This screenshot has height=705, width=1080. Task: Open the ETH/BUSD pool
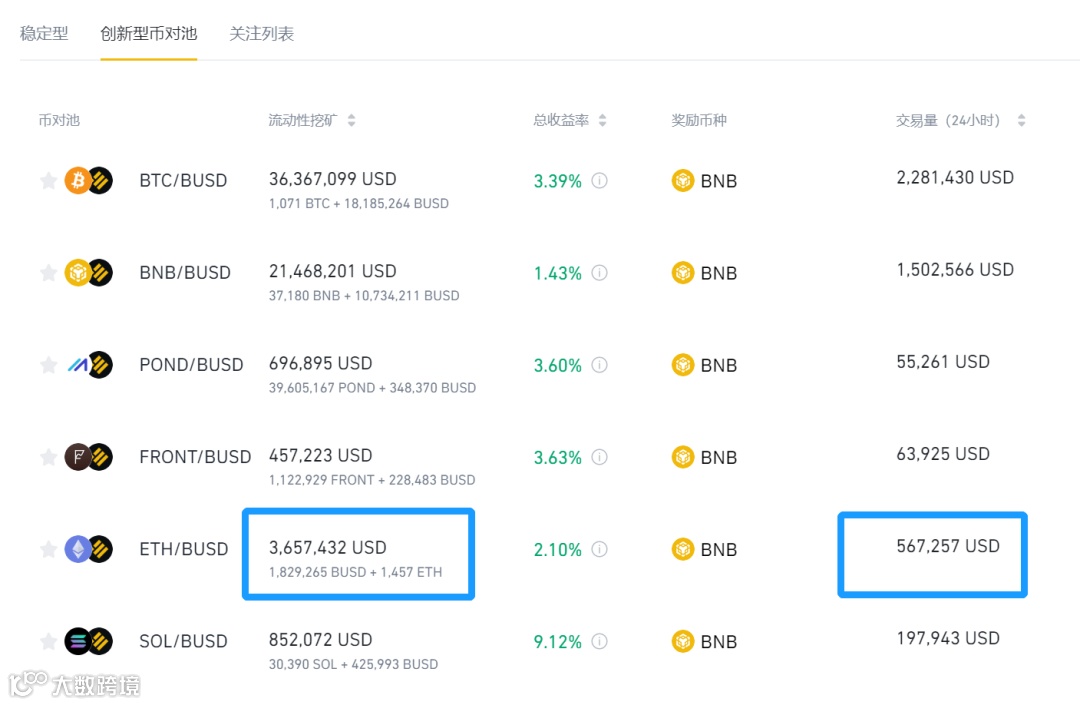tap(184, 549)
